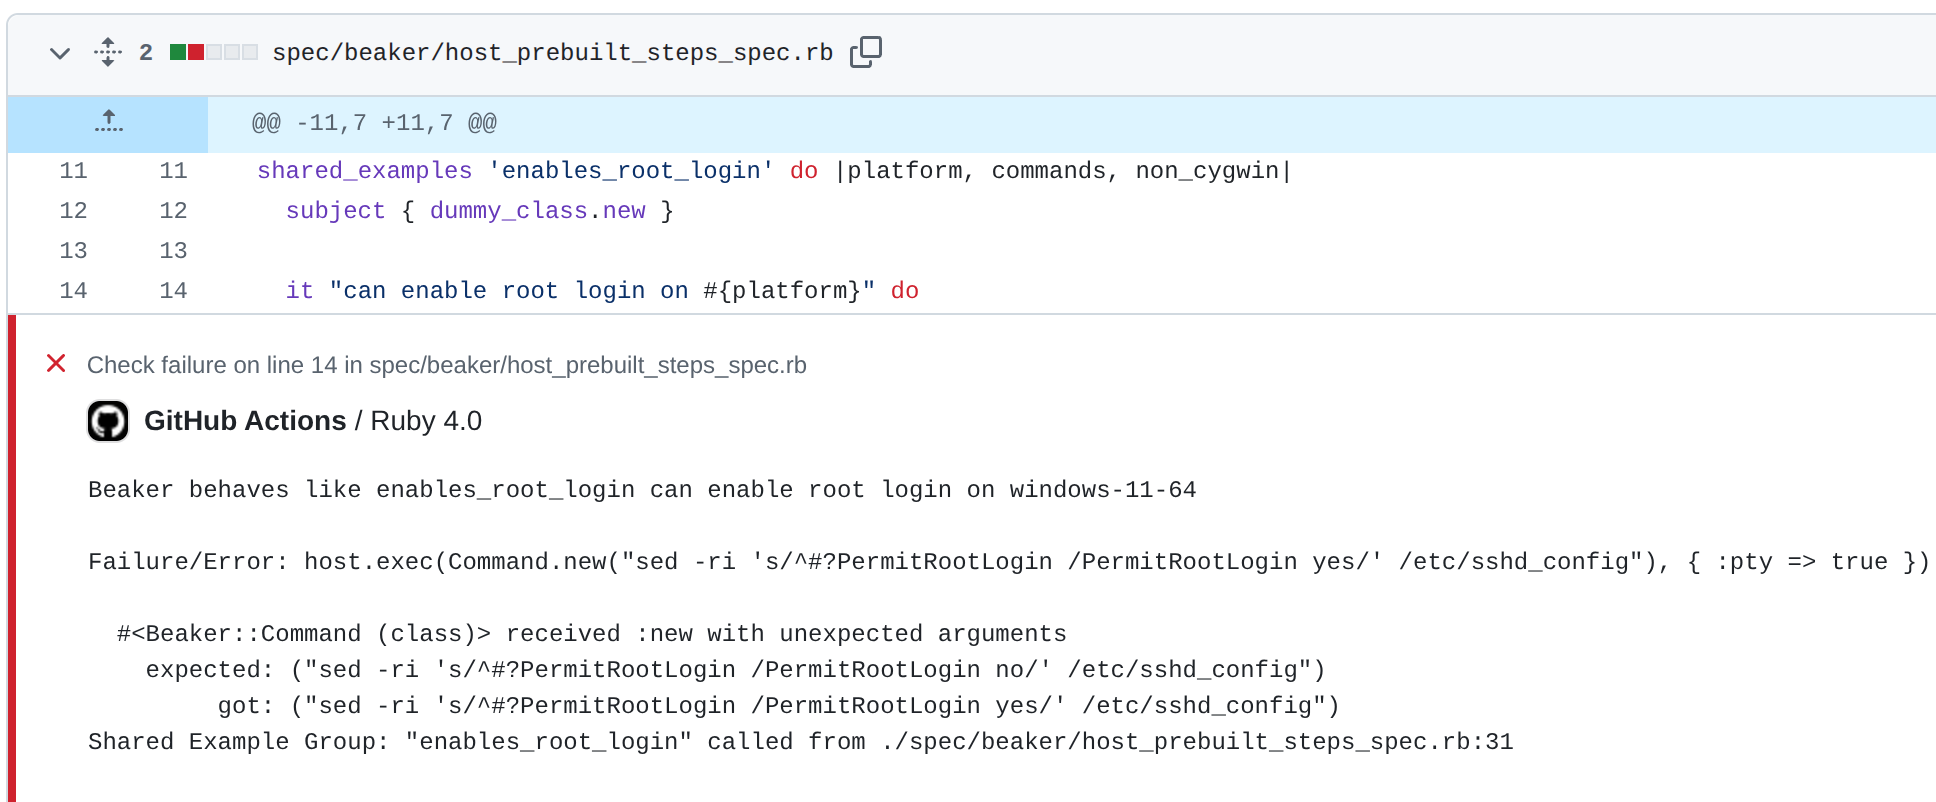
Task: Select old line number 13
Action: point(73,251)
